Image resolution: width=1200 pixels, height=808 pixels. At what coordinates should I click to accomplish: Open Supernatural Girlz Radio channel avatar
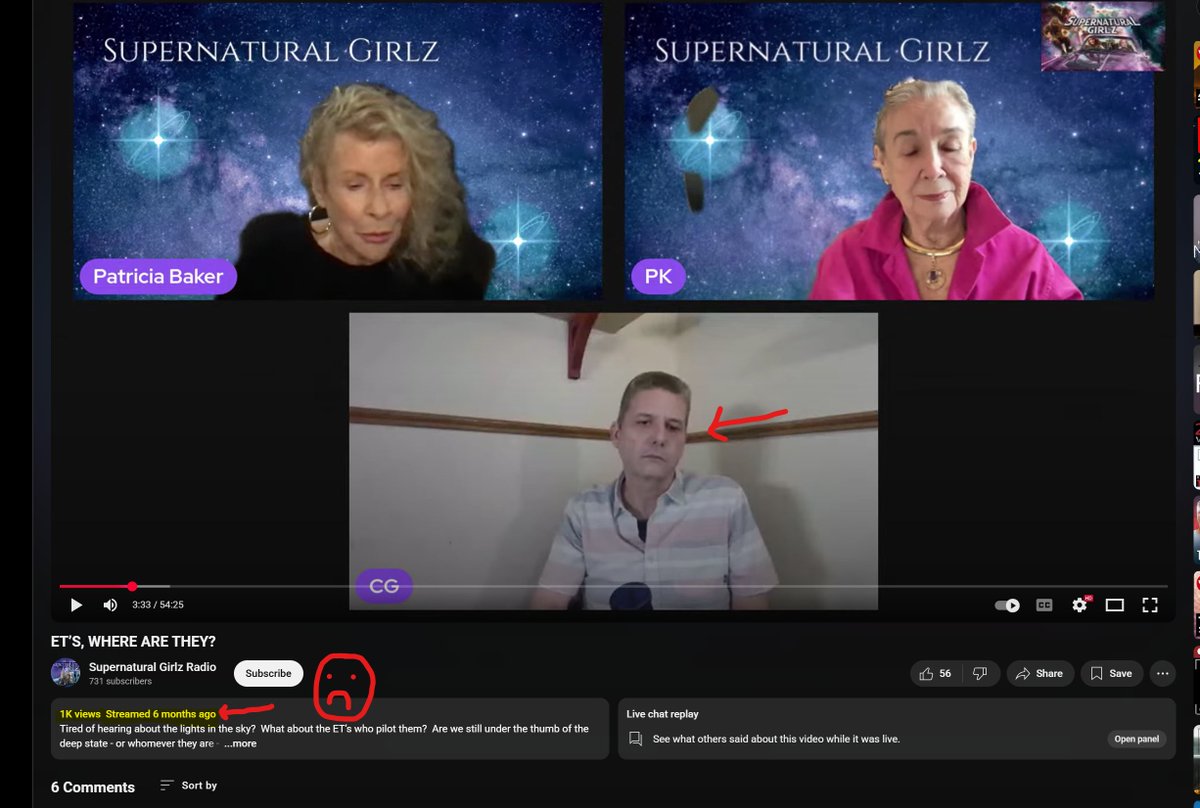point(66,673)
